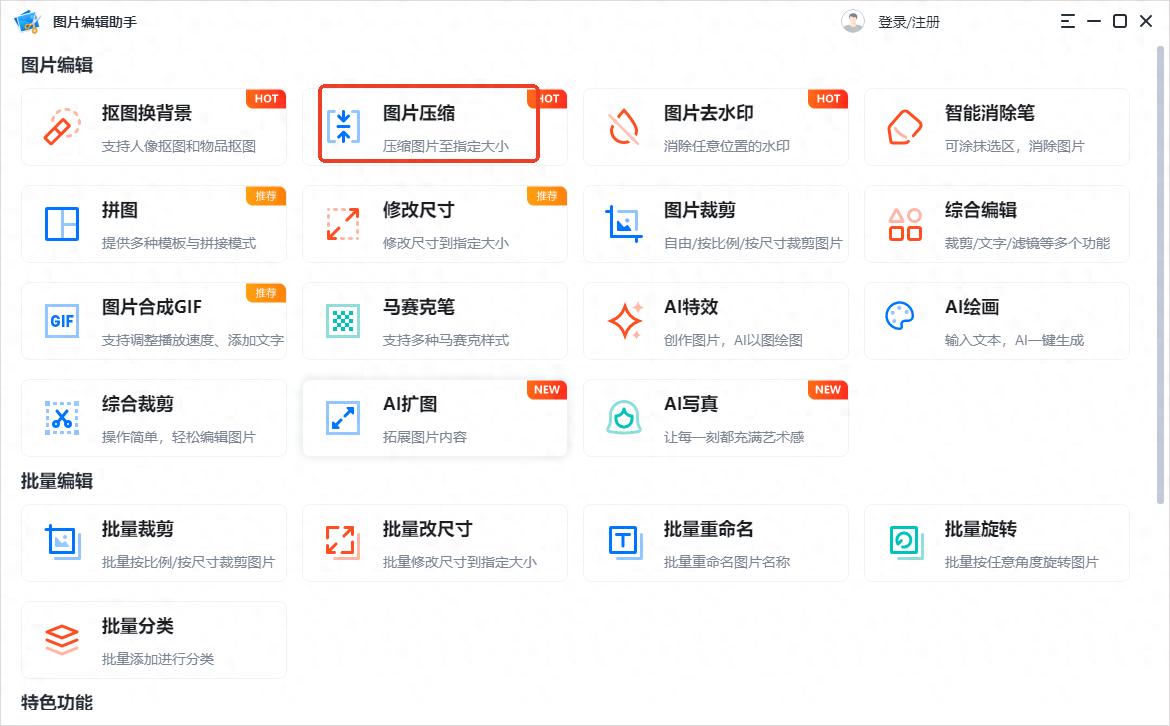Click the 特色功能 section heading
Viewport: 1170px width, 726px height.
[x=57, y=703]
